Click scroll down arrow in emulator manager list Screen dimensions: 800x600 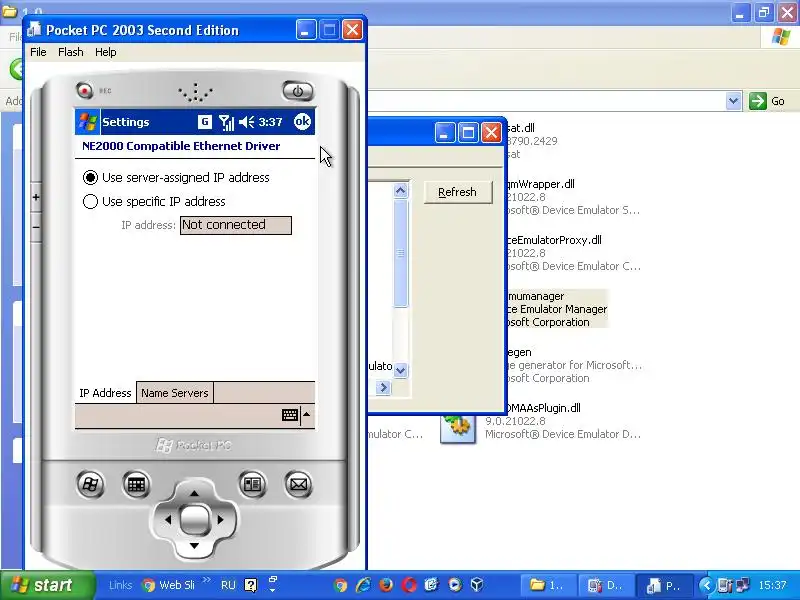401,370
